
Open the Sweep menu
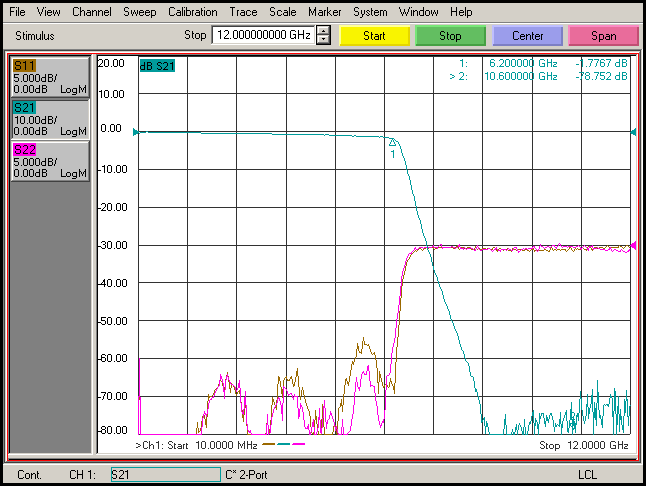coord(139,12)
